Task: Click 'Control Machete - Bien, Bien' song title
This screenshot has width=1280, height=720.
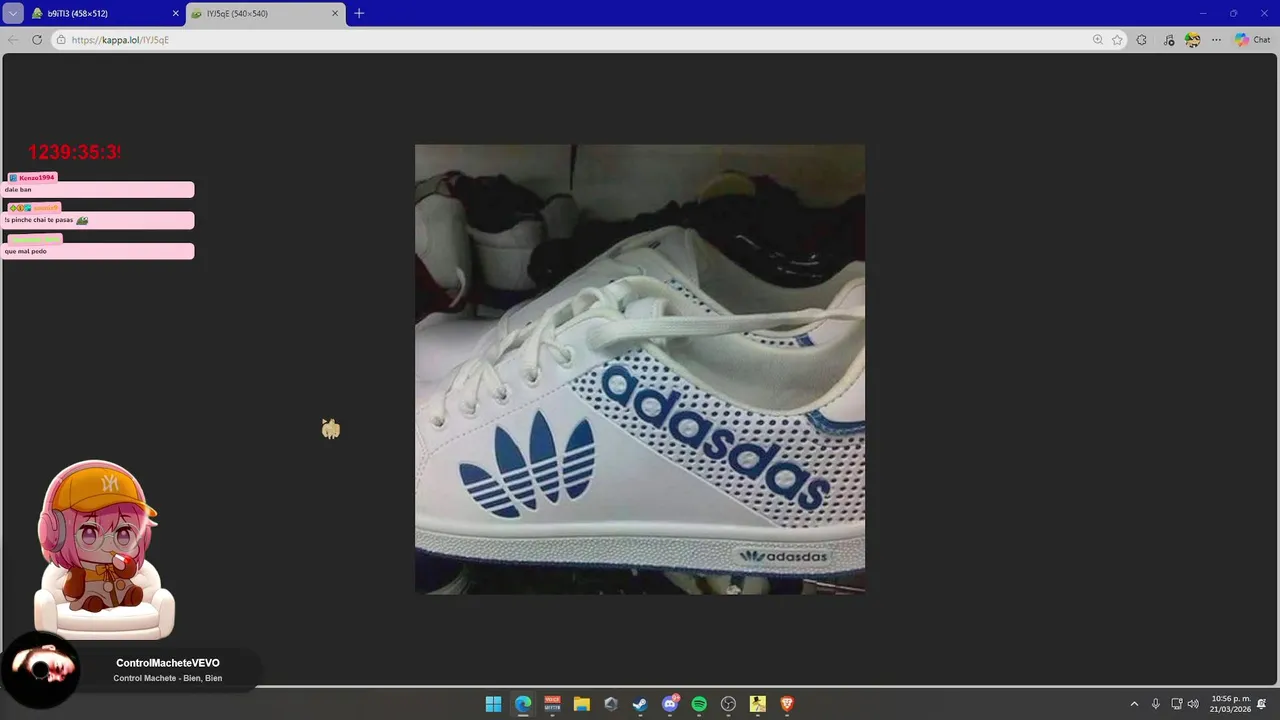Action: [168, 678]
